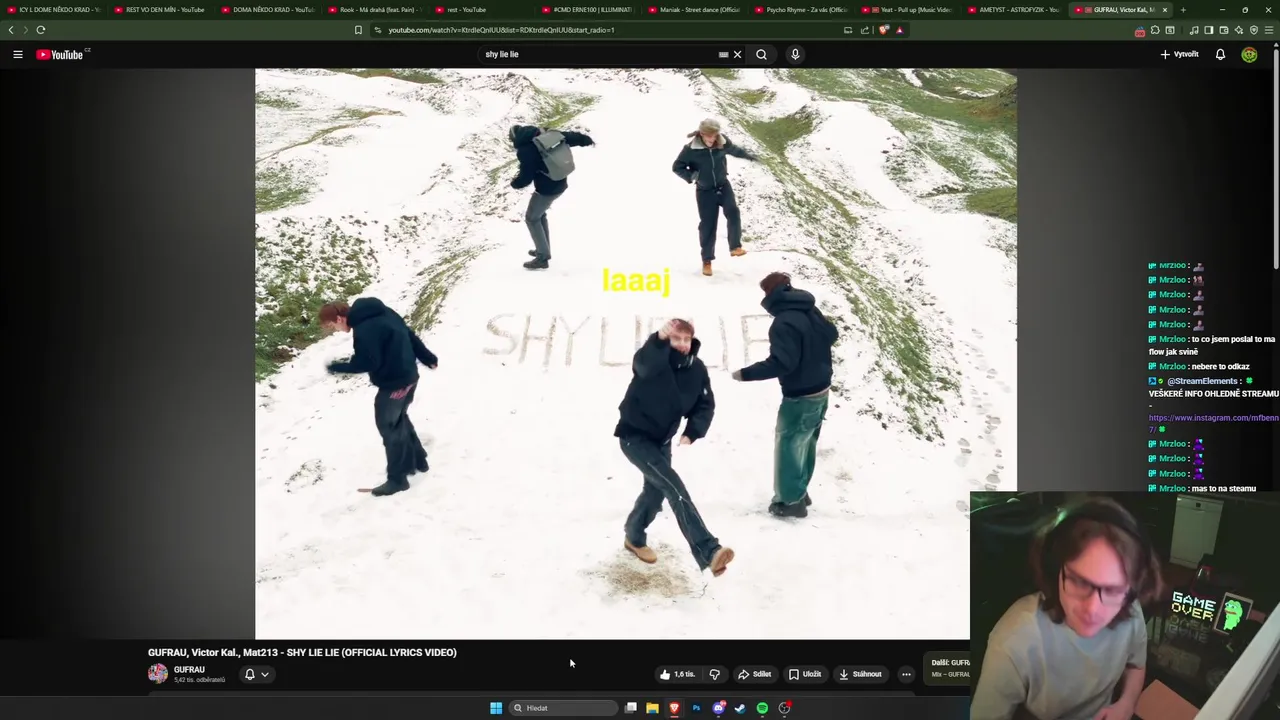This screenshot has width=1280, height=720.
Task: Open Steam from the taskbar
Action: click(740, 708)
